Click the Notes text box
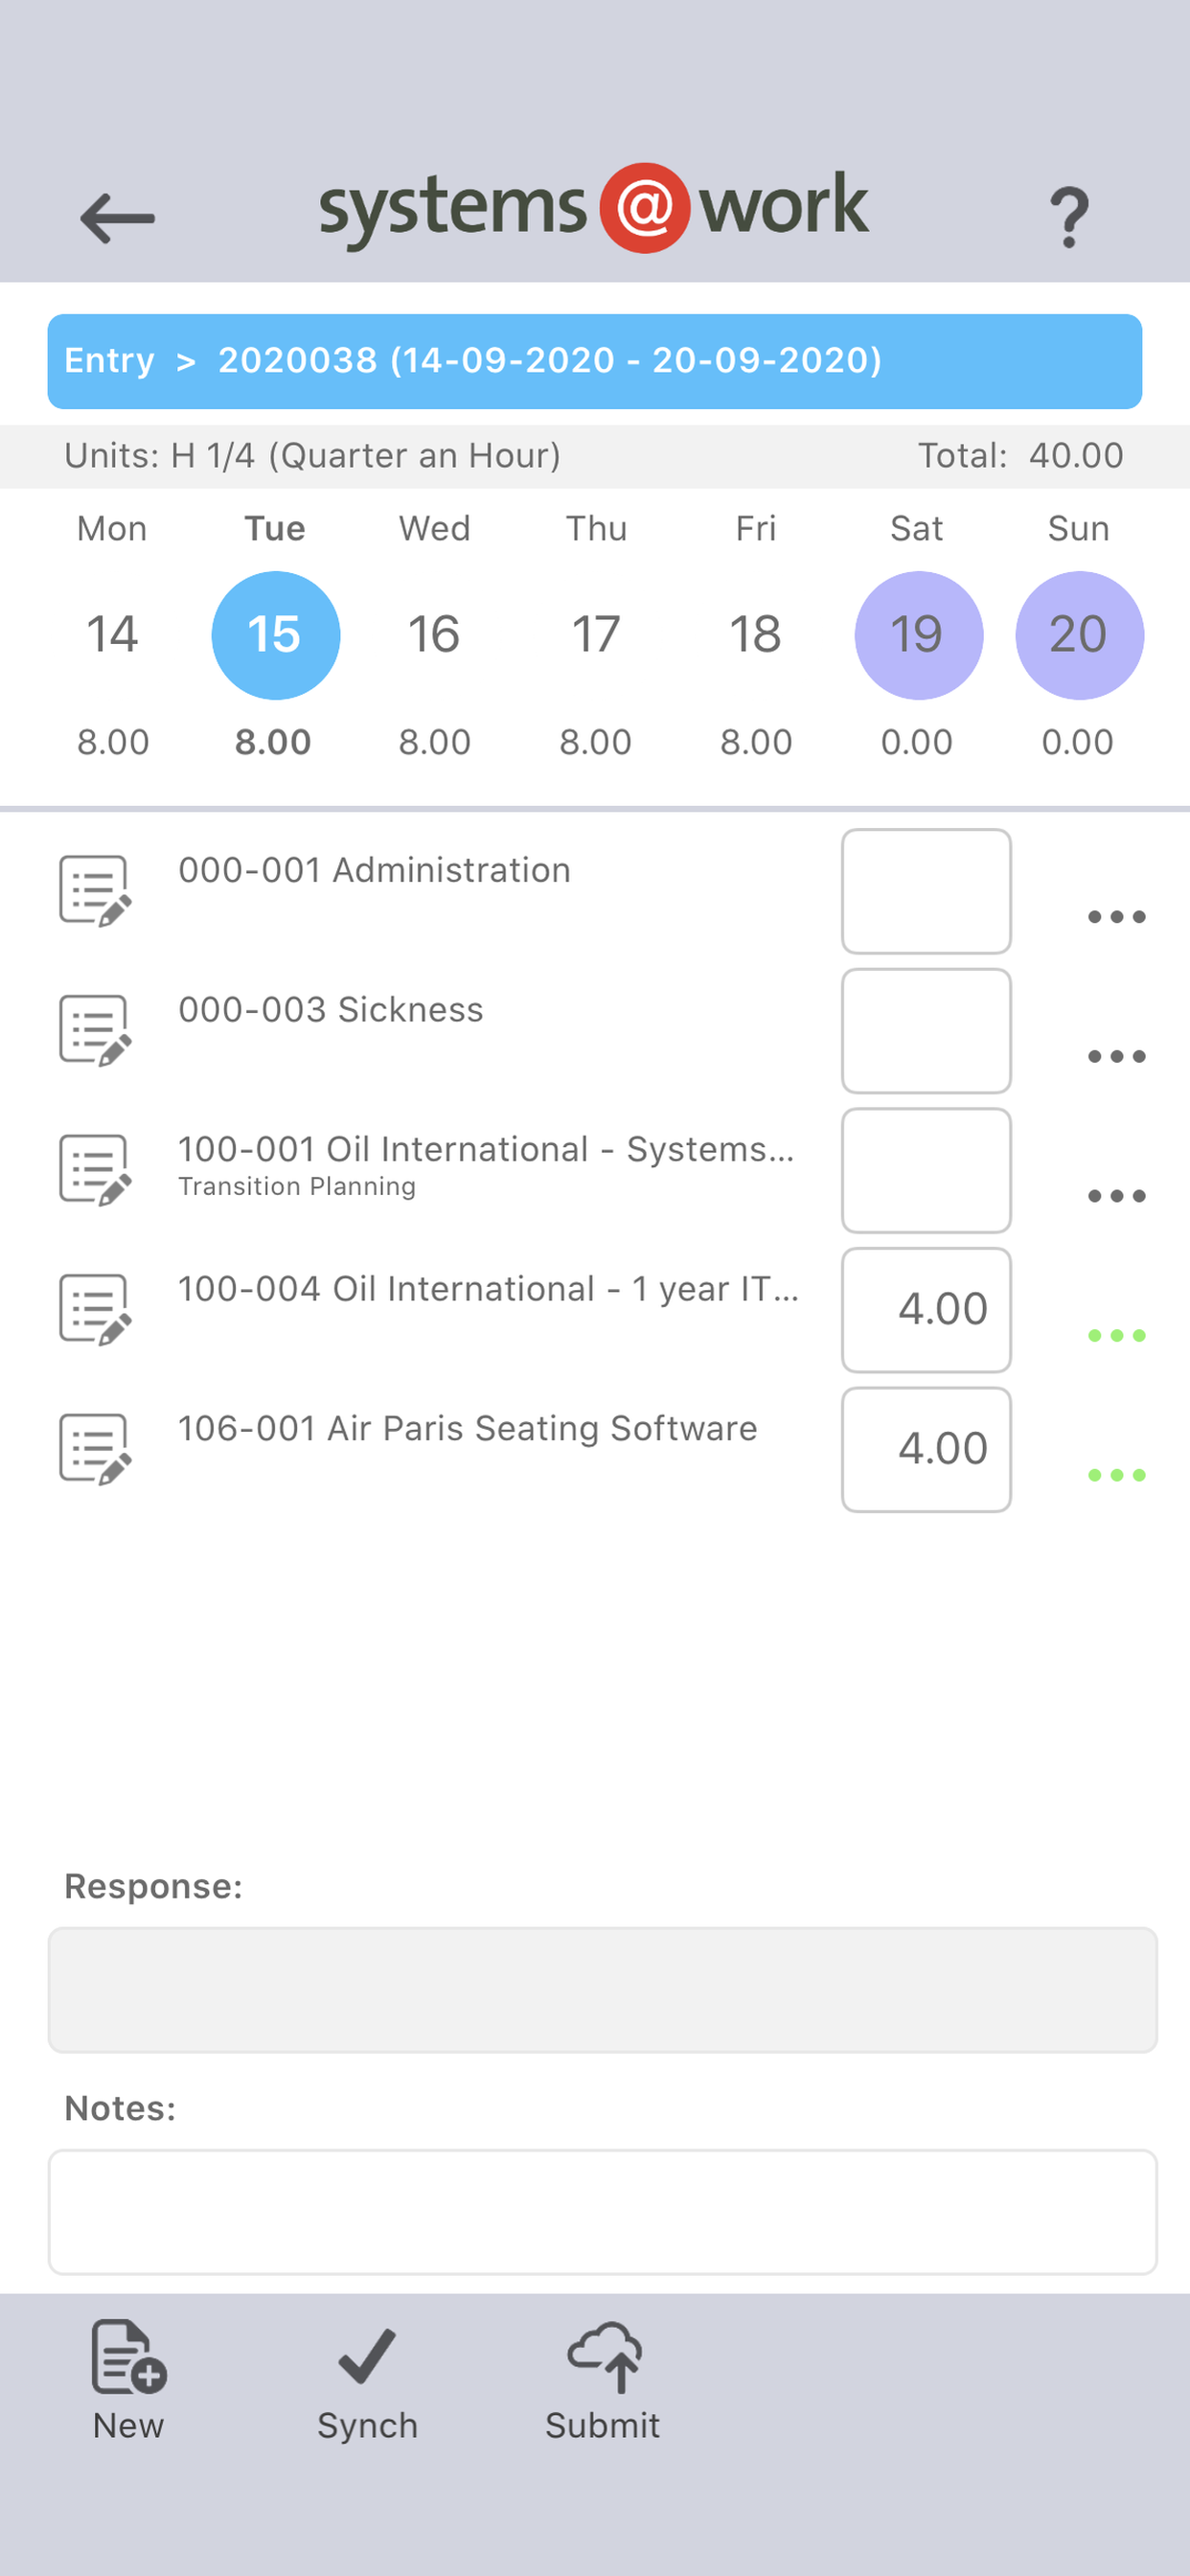The height and width of the screenshot is (2576, 1190). tap(602, 2212)
